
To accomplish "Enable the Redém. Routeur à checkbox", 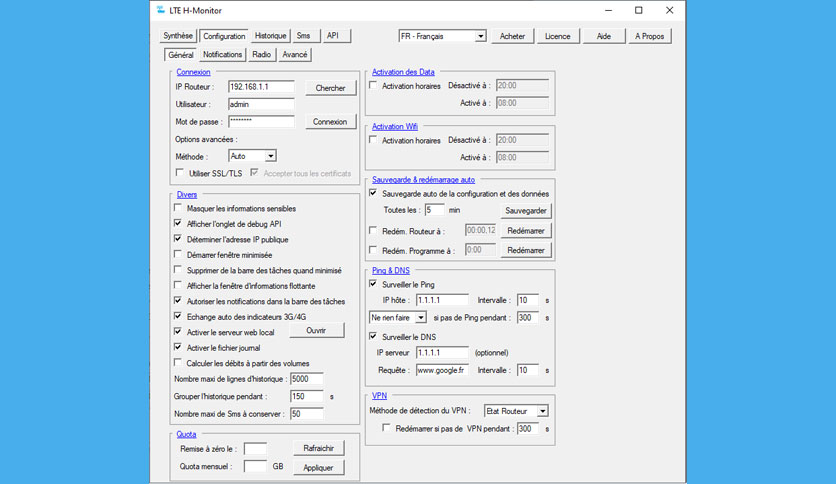I will click(373, 231).
